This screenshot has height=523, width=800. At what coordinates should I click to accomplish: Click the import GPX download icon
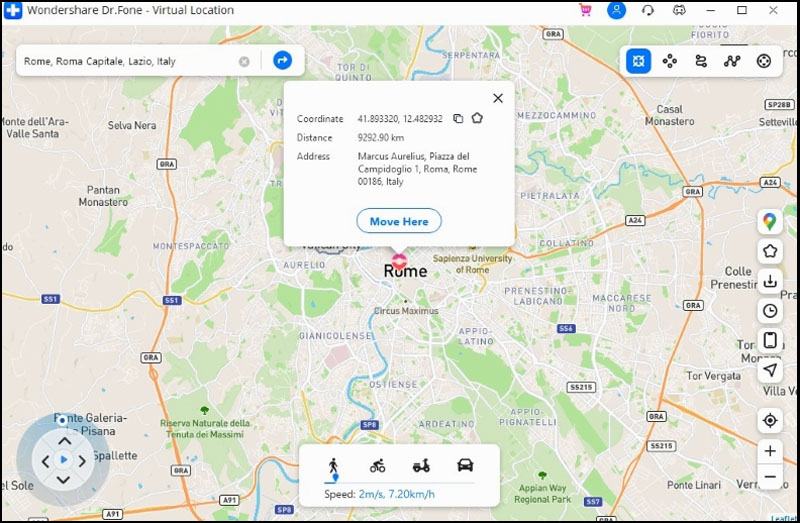770,281
